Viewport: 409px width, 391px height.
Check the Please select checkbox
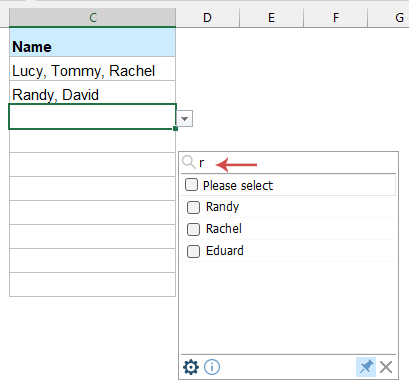click(x=191, y=185)
